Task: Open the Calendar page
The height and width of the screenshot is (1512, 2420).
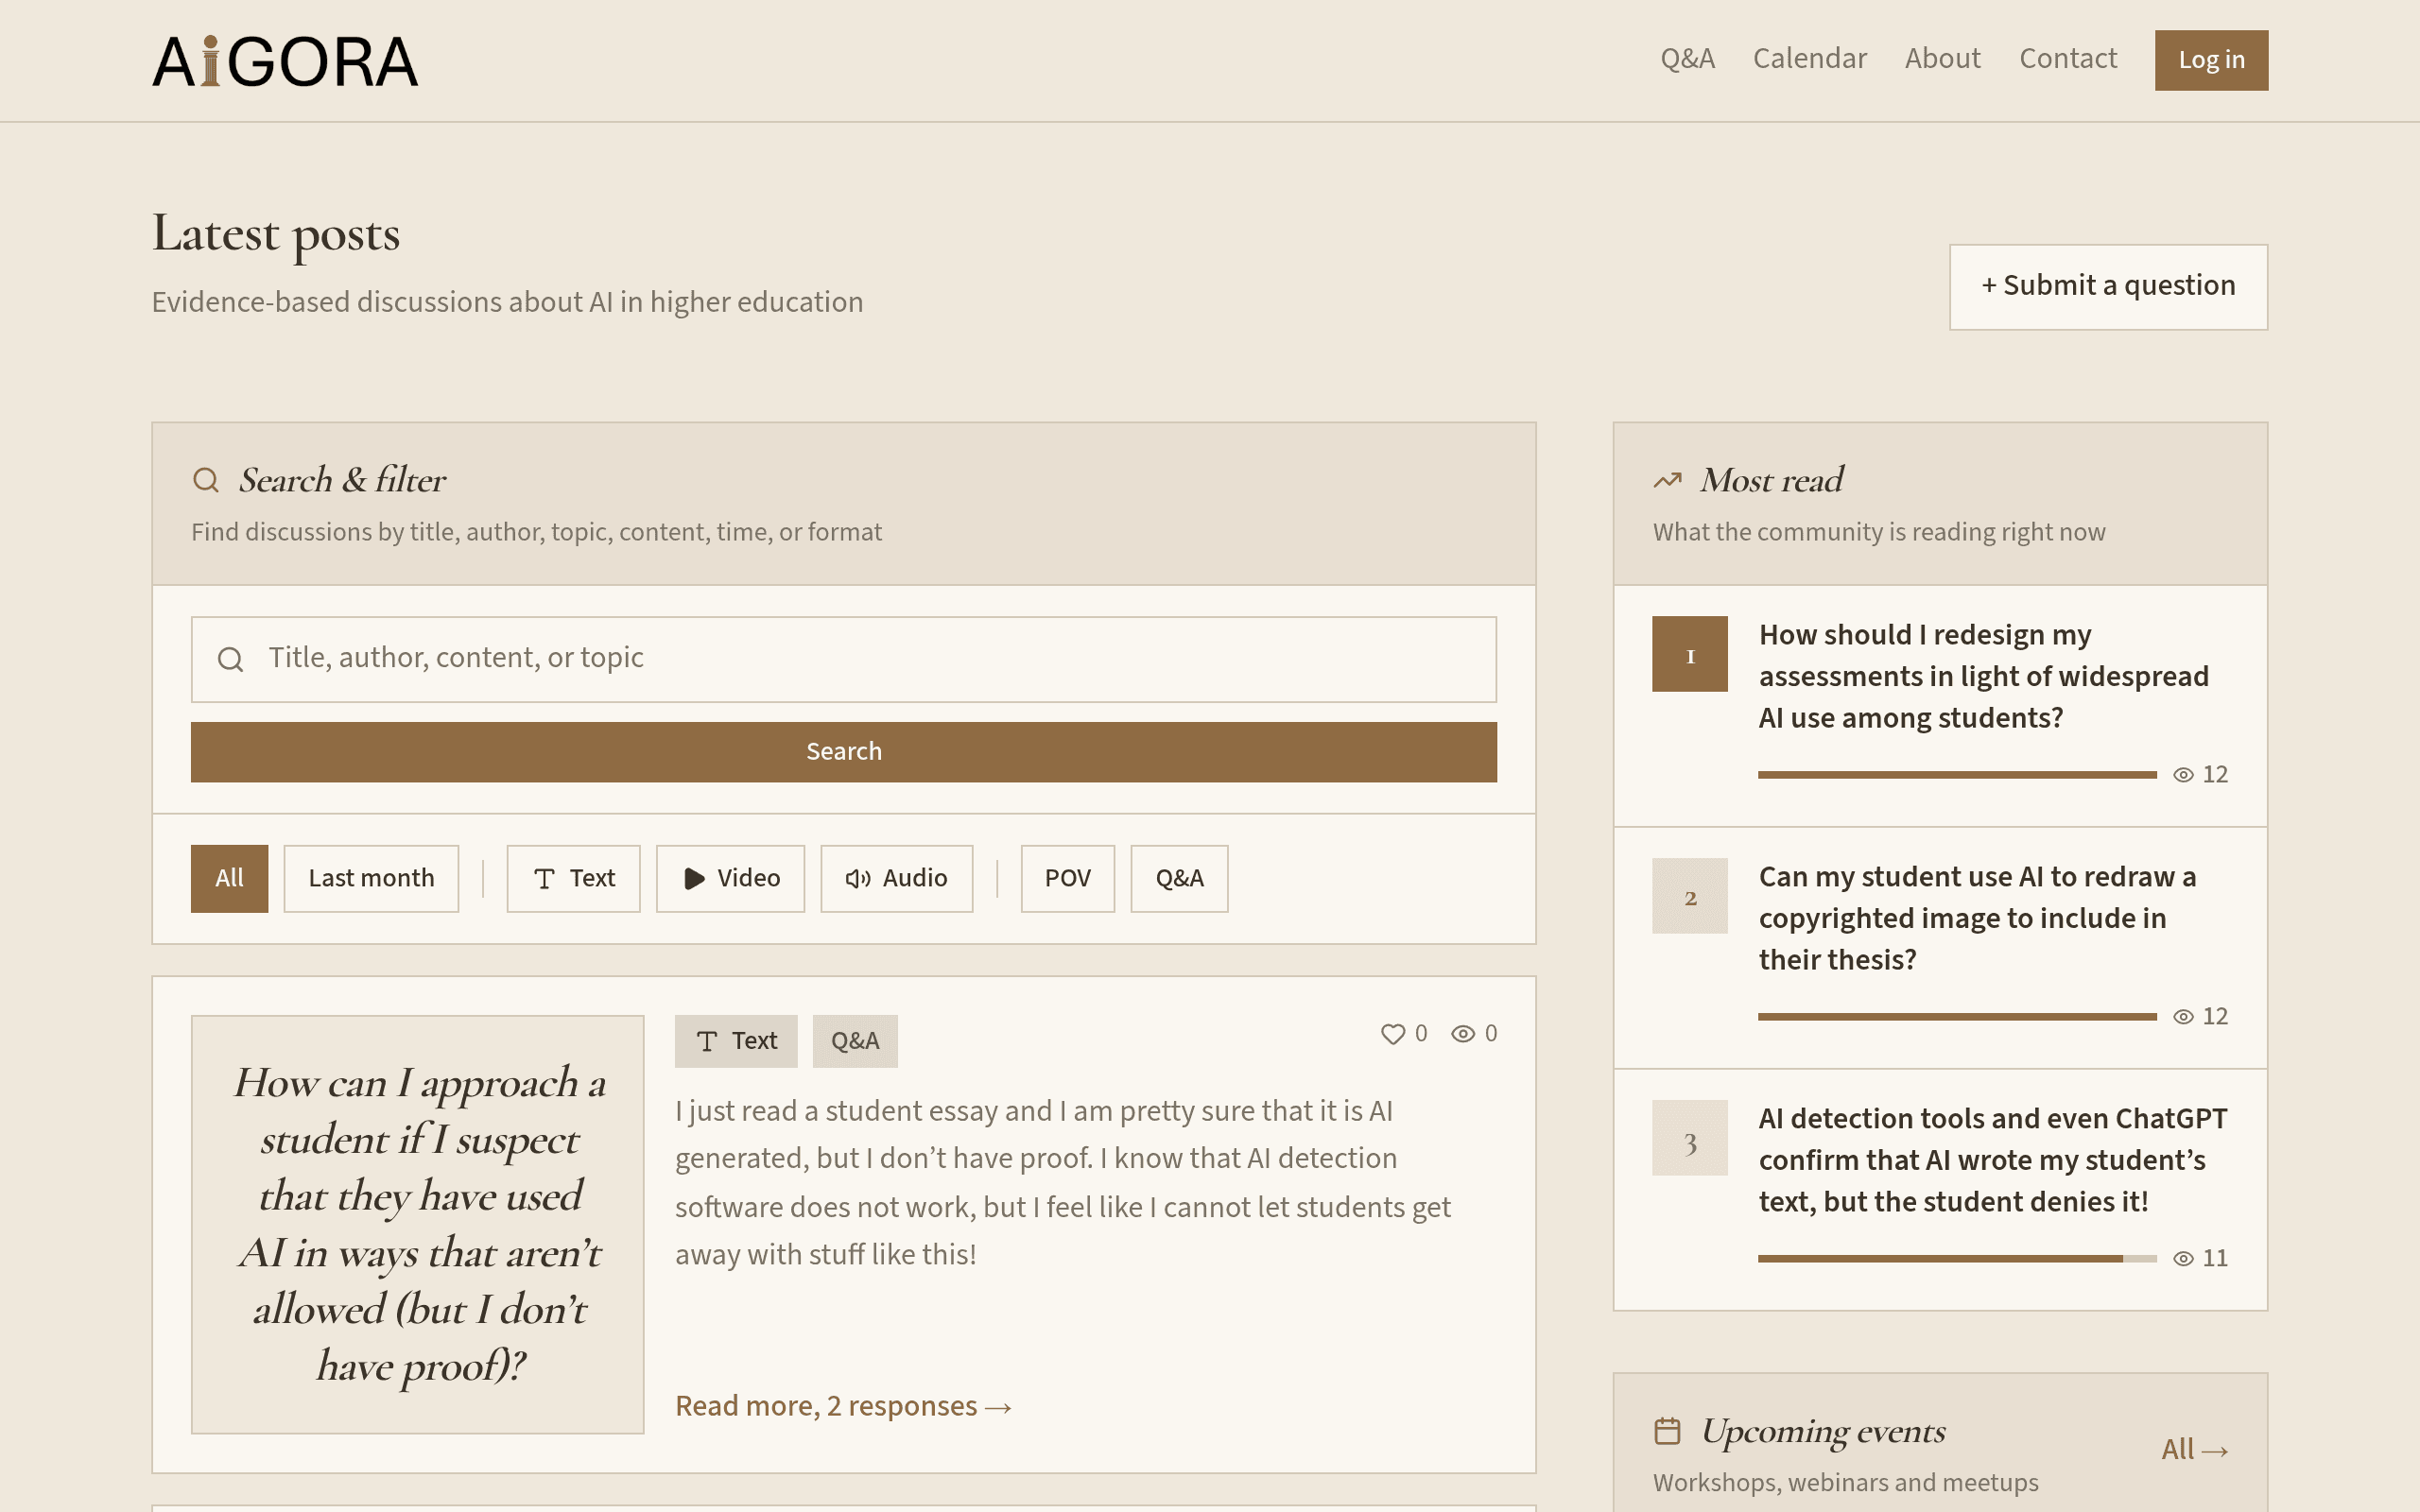Action: click(x=1809, y=59)
